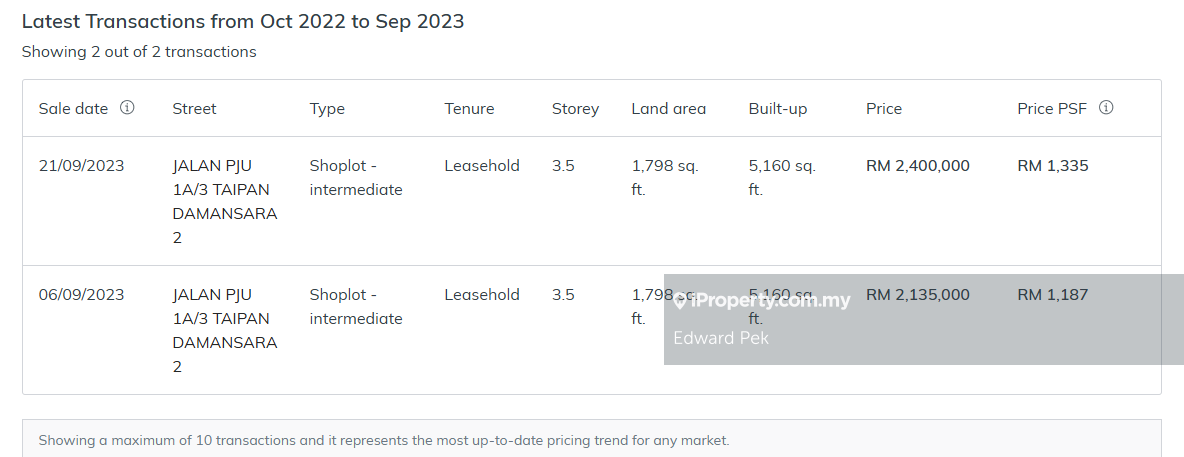1184x457 pixels.
Task: Click the Latest Transactions heading
Action: [243, 21]
